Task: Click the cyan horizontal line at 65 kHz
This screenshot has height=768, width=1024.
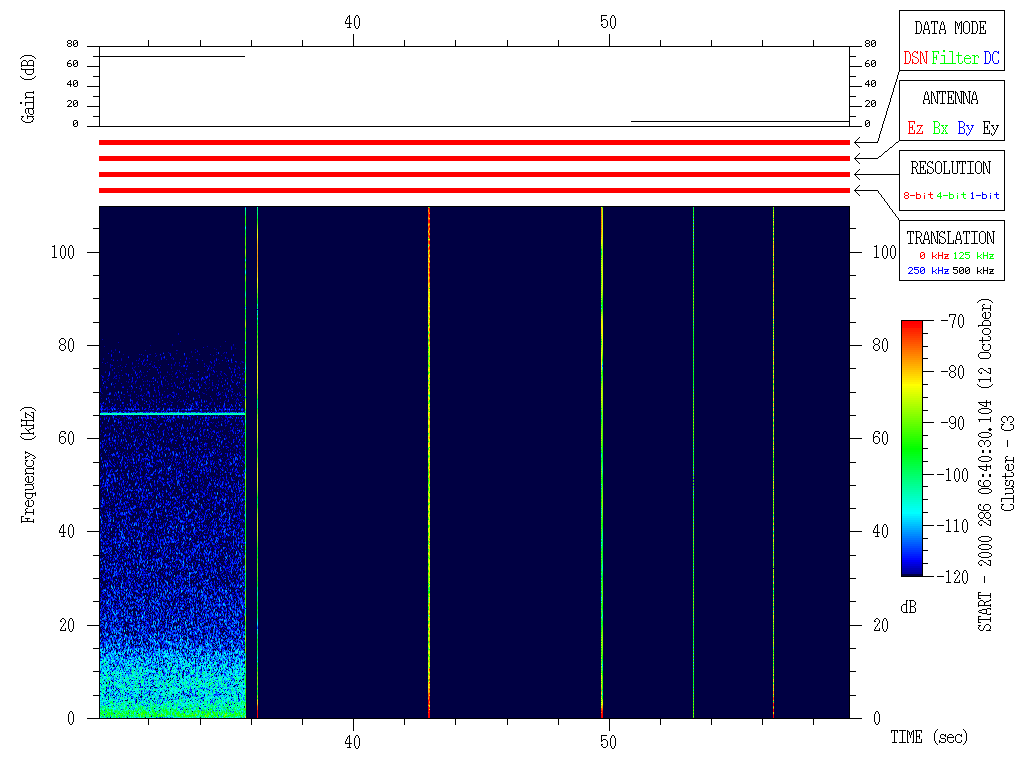Action: [172, 414]
